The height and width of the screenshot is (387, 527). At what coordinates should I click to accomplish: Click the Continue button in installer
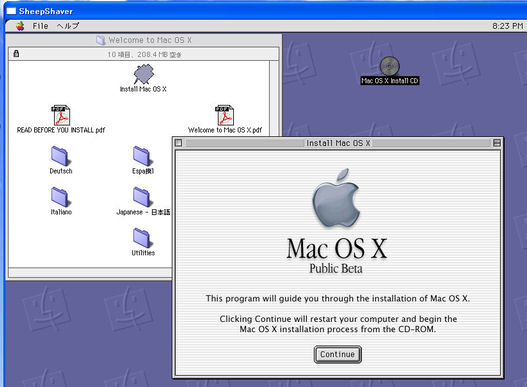click(338, 354)
